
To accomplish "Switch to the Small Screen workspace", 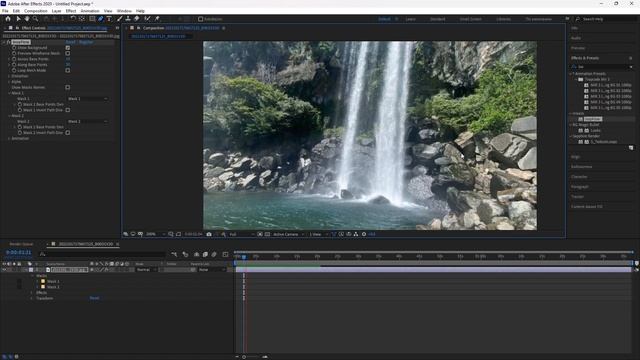I will point(471,19).
